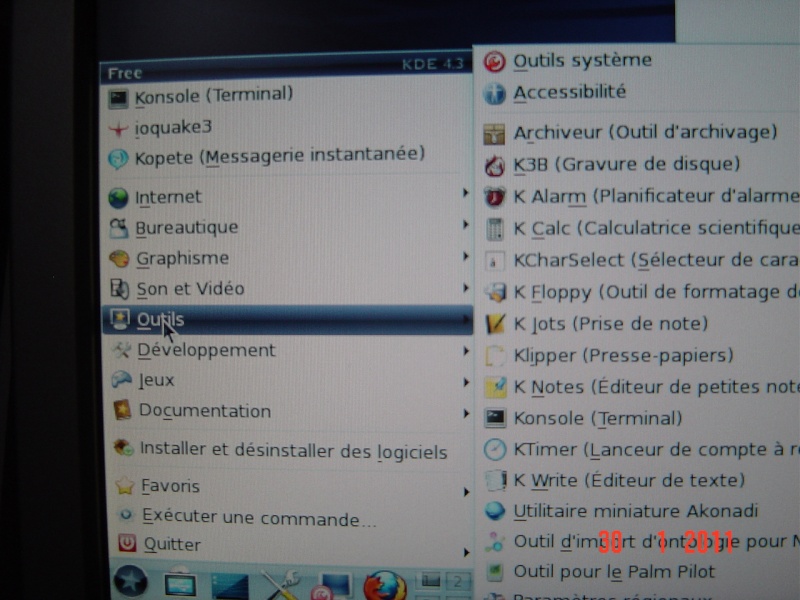Image resolution: width=800 pixels, height=600 pixels.
Task: Click the Utilitaire miniature Akonadi icon
Action: pyautogui.click(x=495, y=511)
